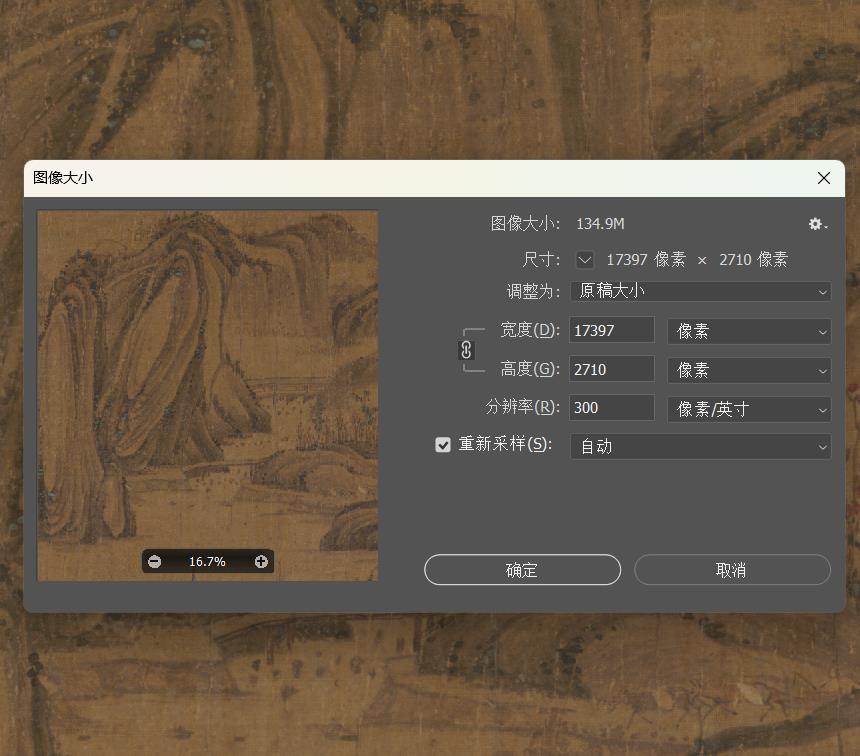Open the 调整为 原稿大小 dropdown
This screenshot has width=860, height=756.
(700, 291)
